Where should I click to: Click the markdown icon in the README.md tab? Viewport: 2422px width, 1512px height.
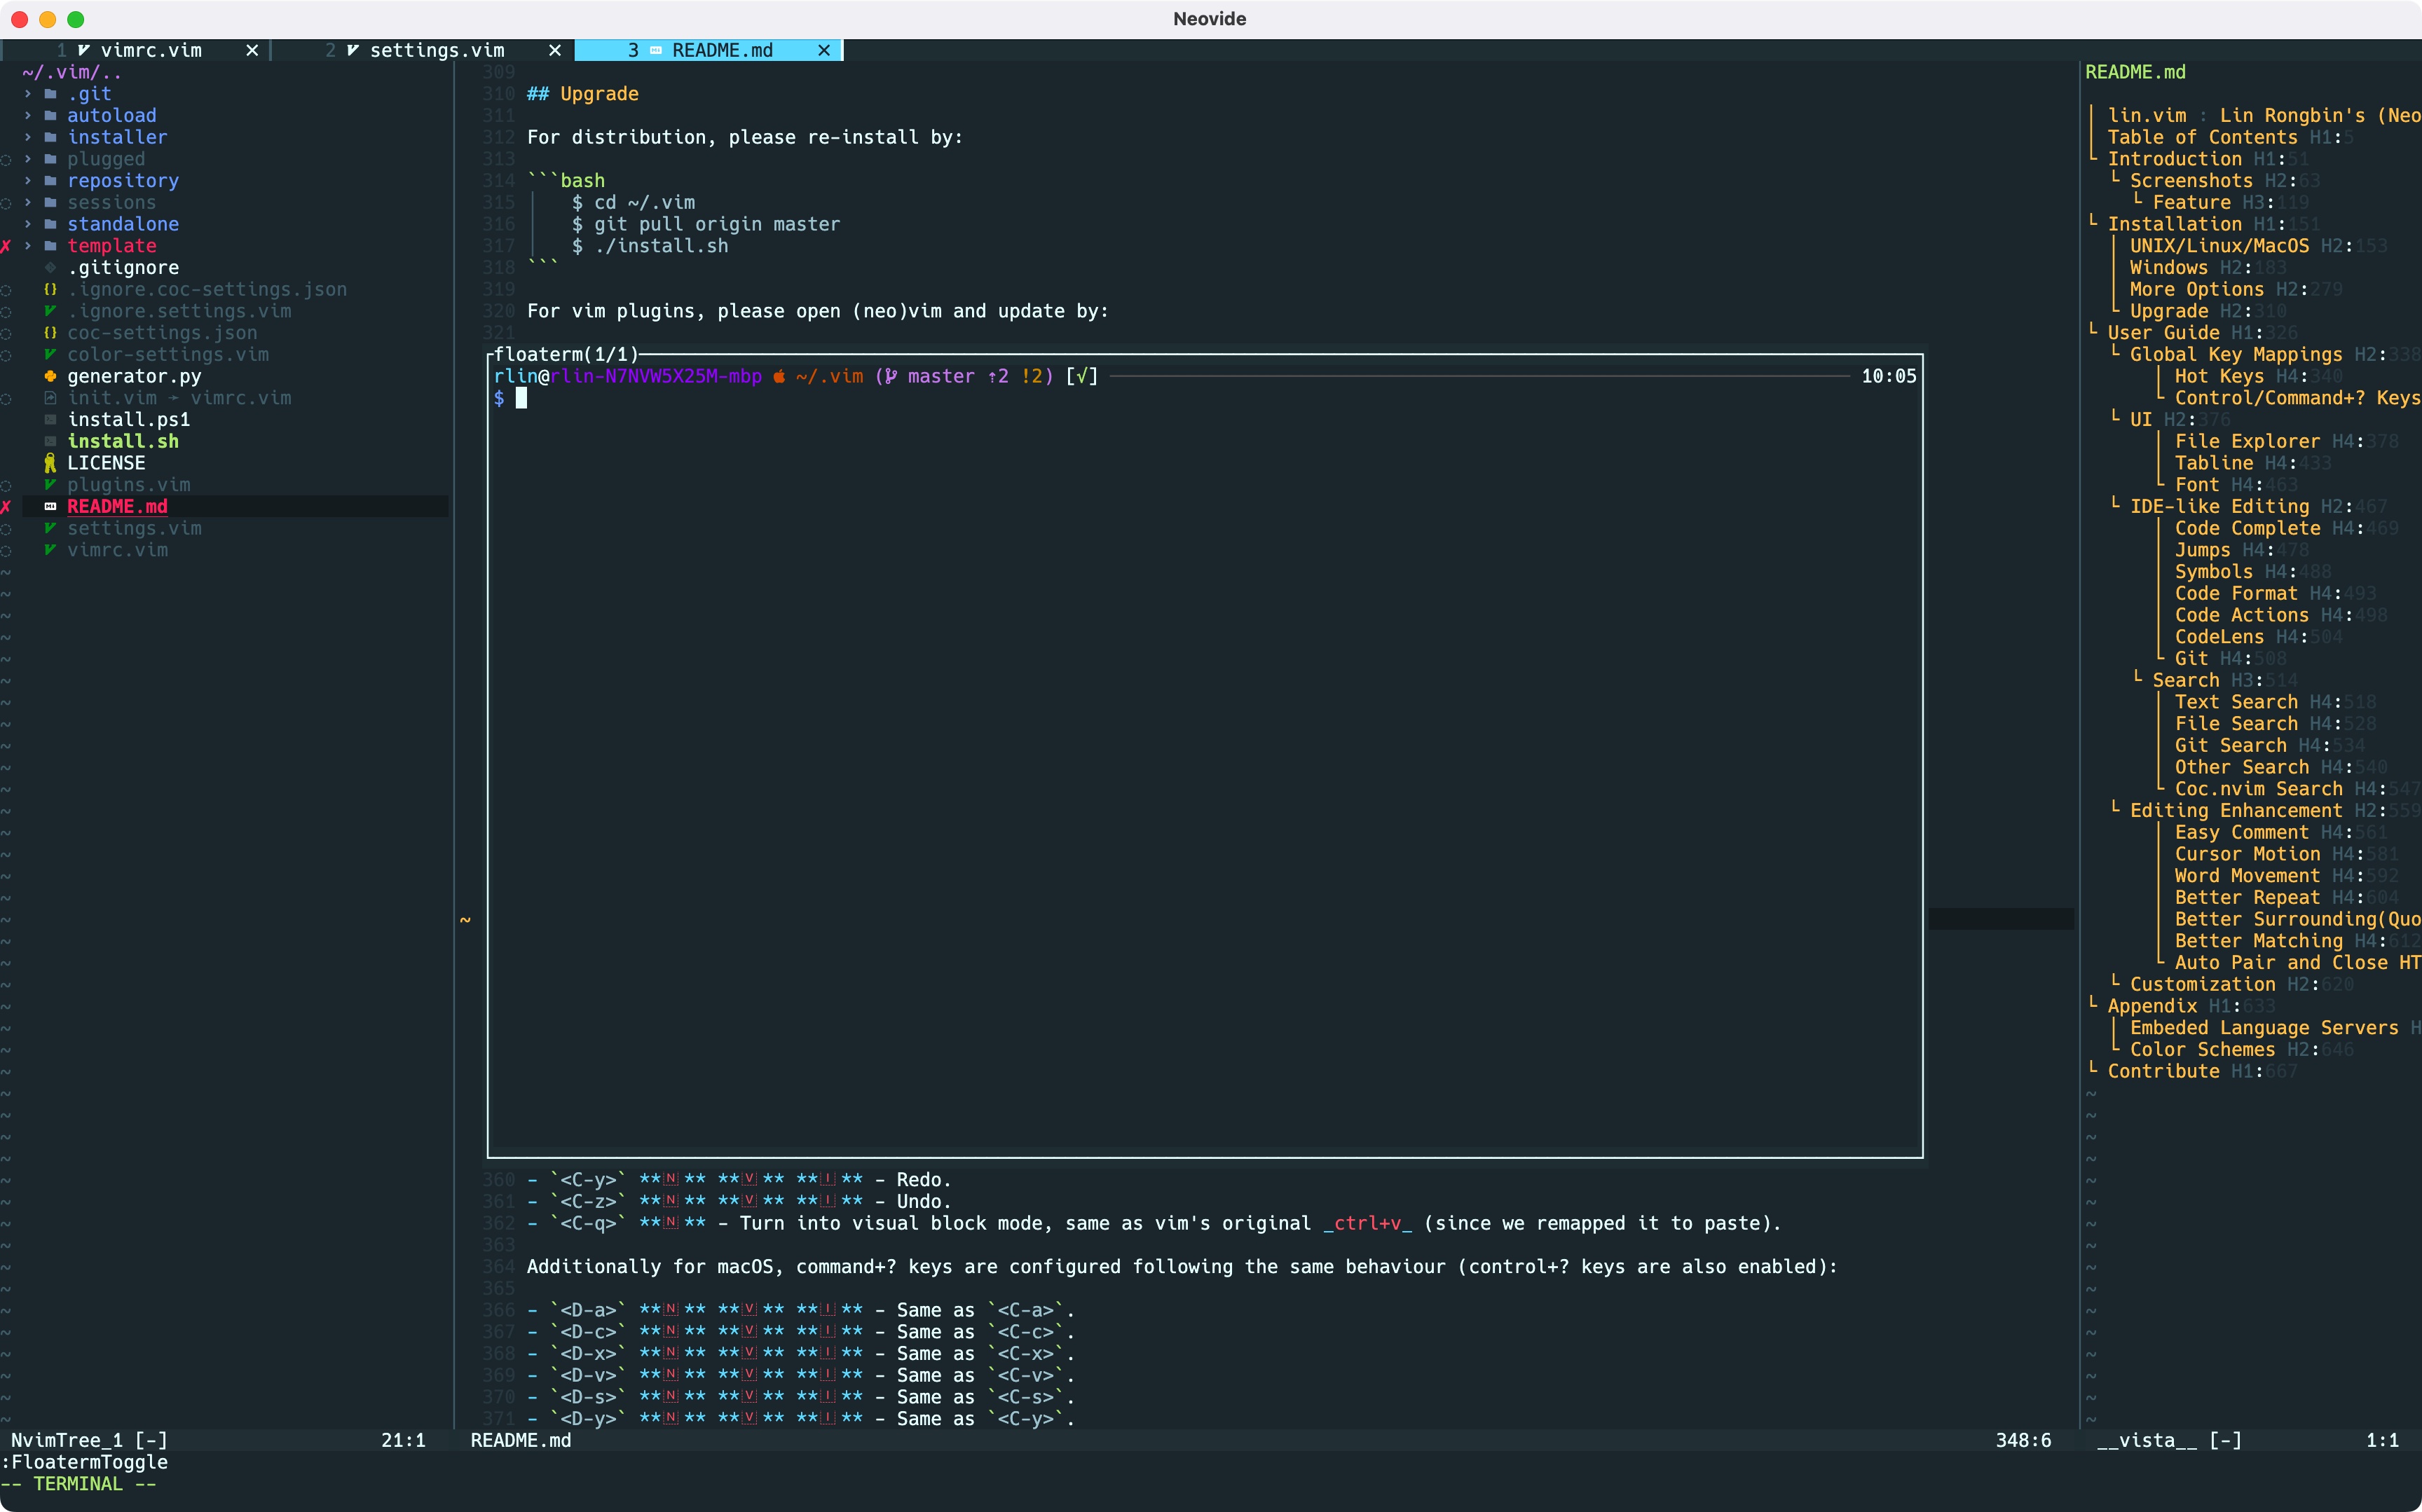[656, 50]
